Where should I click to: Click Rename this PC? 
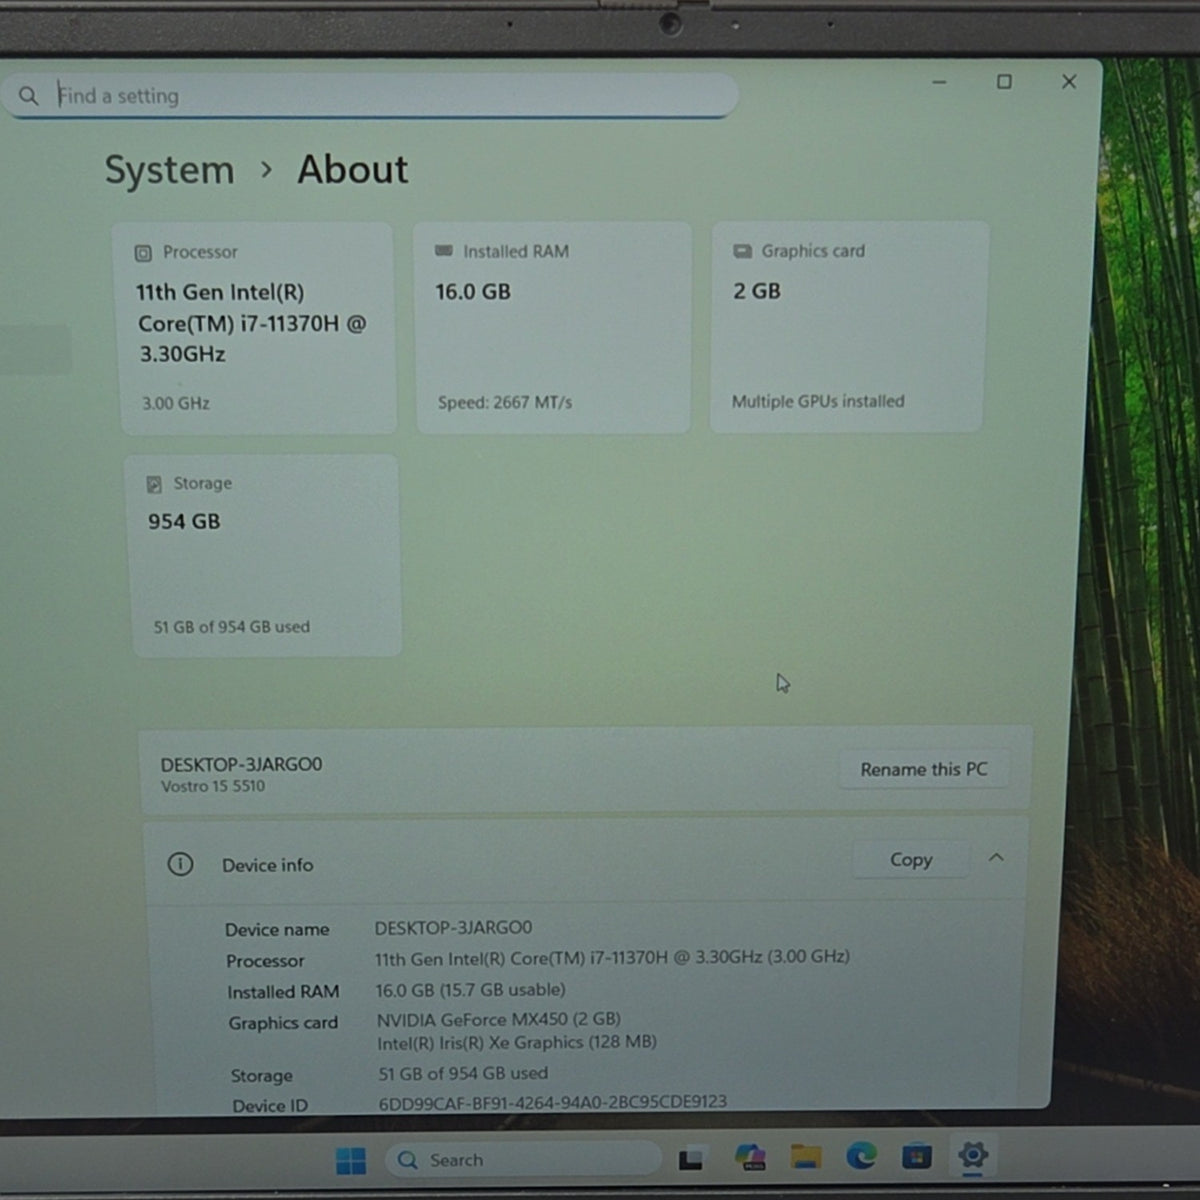click(923, 769)
